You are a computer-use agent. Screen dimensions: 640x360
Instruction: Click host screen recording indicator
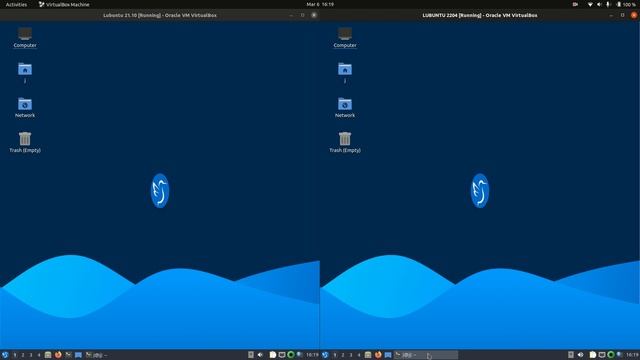tap(575, 4)
